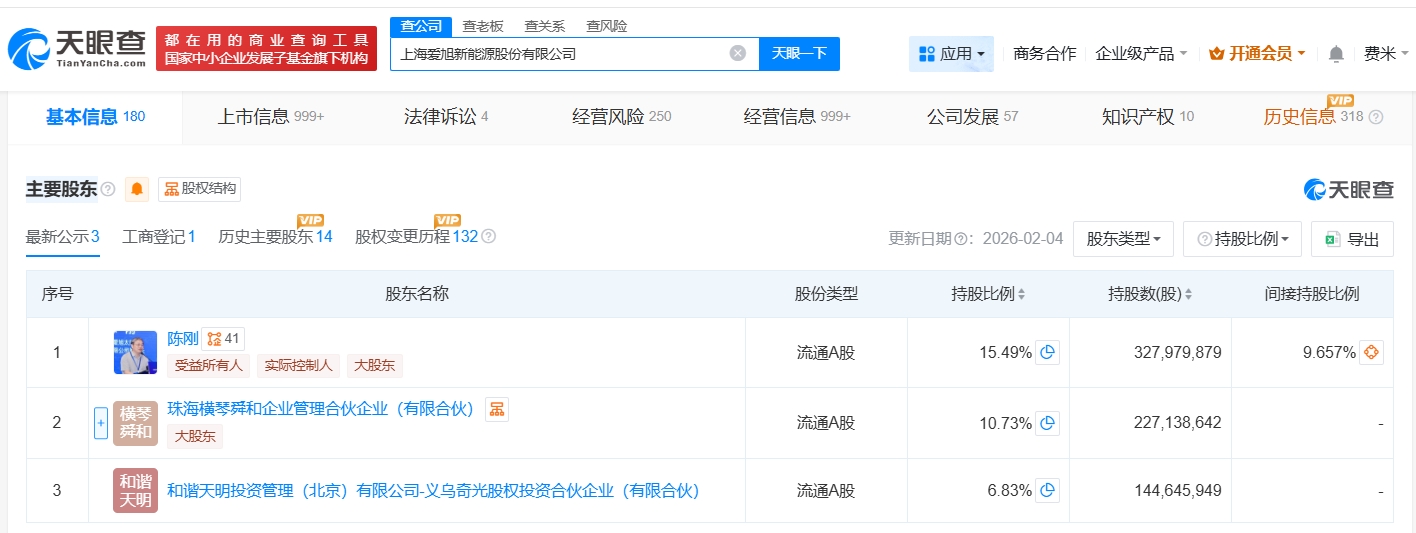Click 陈刚's profile photo thumbnail

(135, 352)
